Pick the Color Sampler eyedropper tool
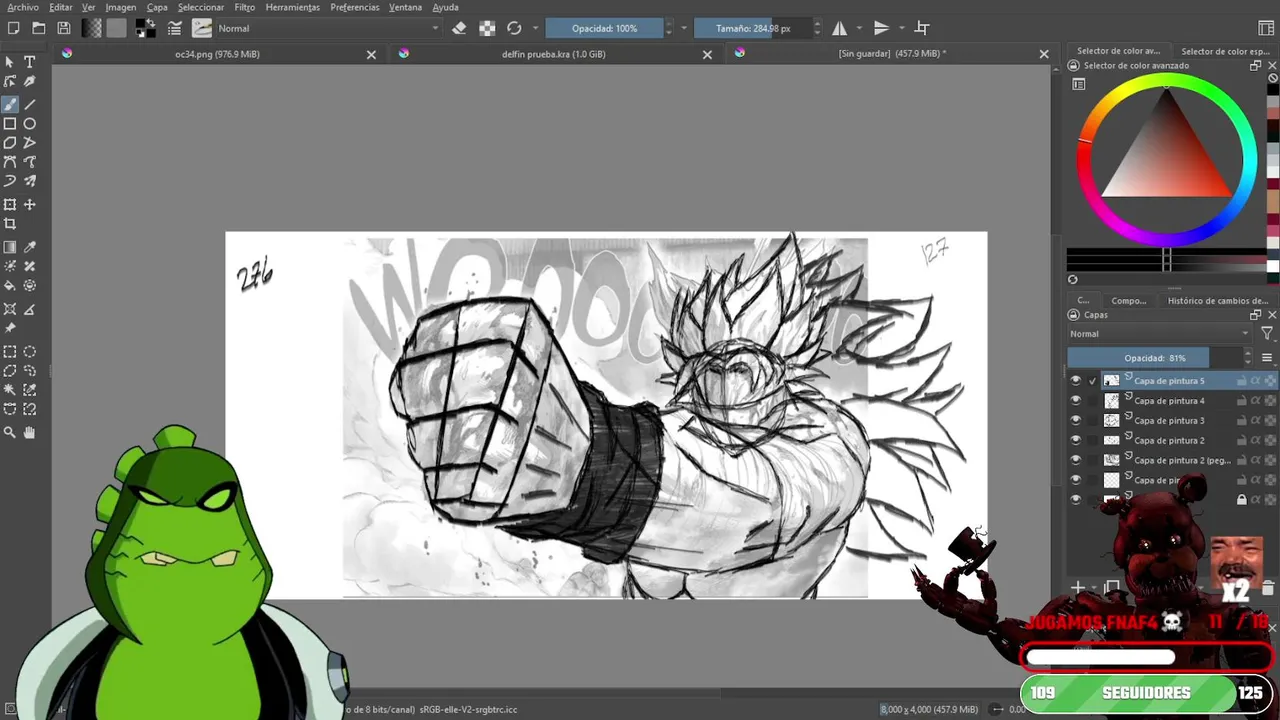 [x=29, y=247]
